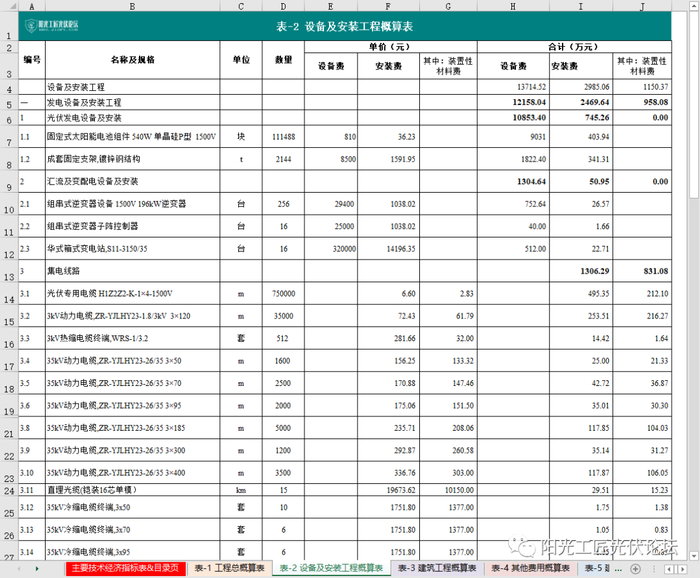Image resolution: width=700 pixels, height=578 pixels.
Task: Select column F header
Action: tap(388, 6)
